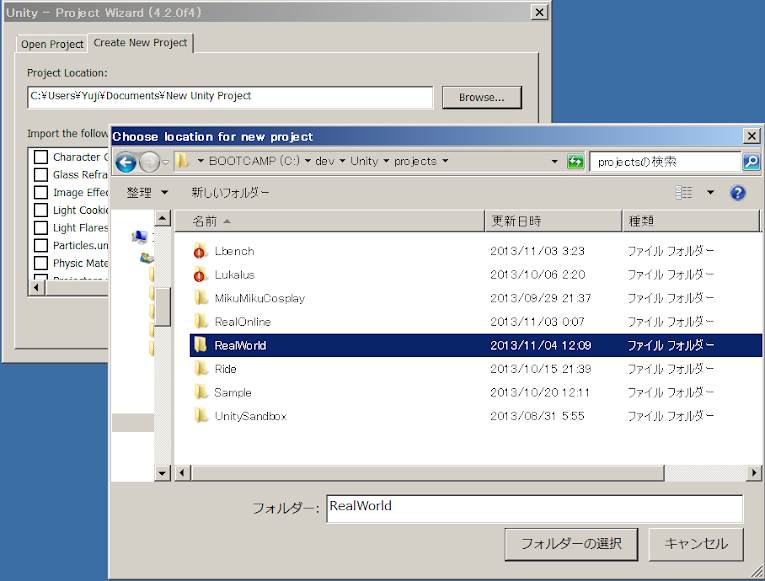Image resolution: width=765 pixels, height=581 pixels.
Task: Select the UnitySandbox folder name
Action: (251, 416)
